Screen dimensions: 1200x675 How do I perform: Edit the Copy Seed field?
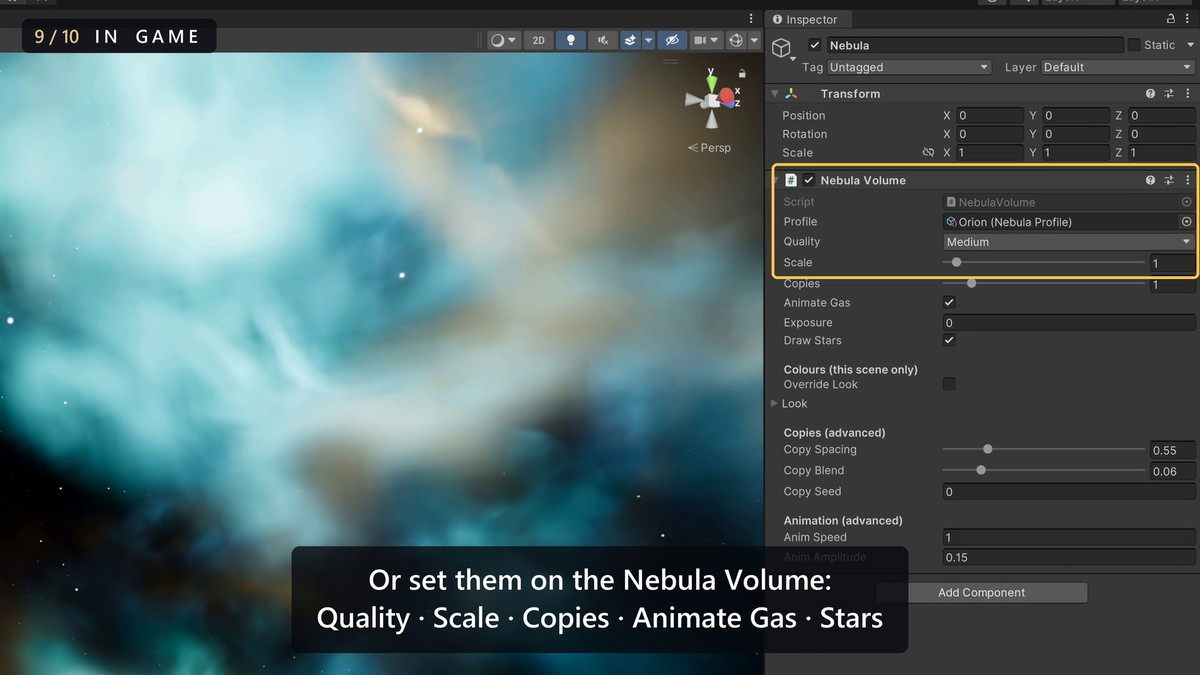[1069, 492]
